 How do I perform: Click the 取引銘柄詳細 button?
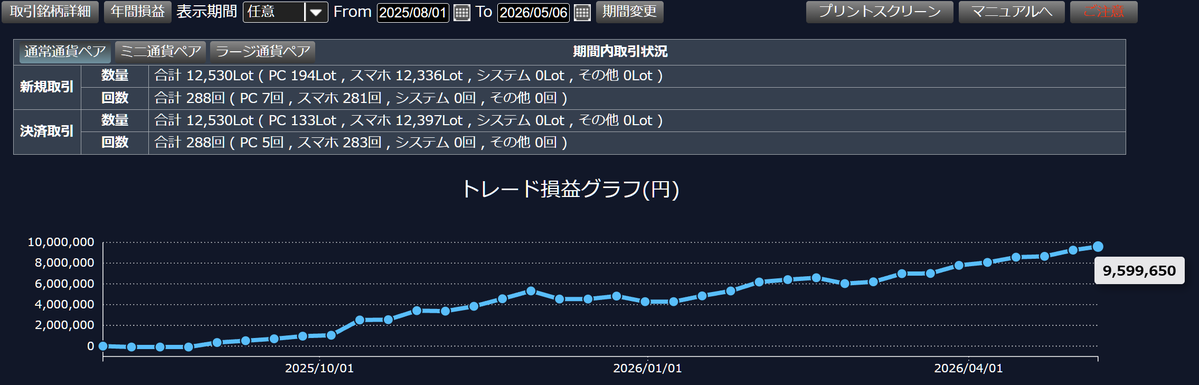(50, 11)
